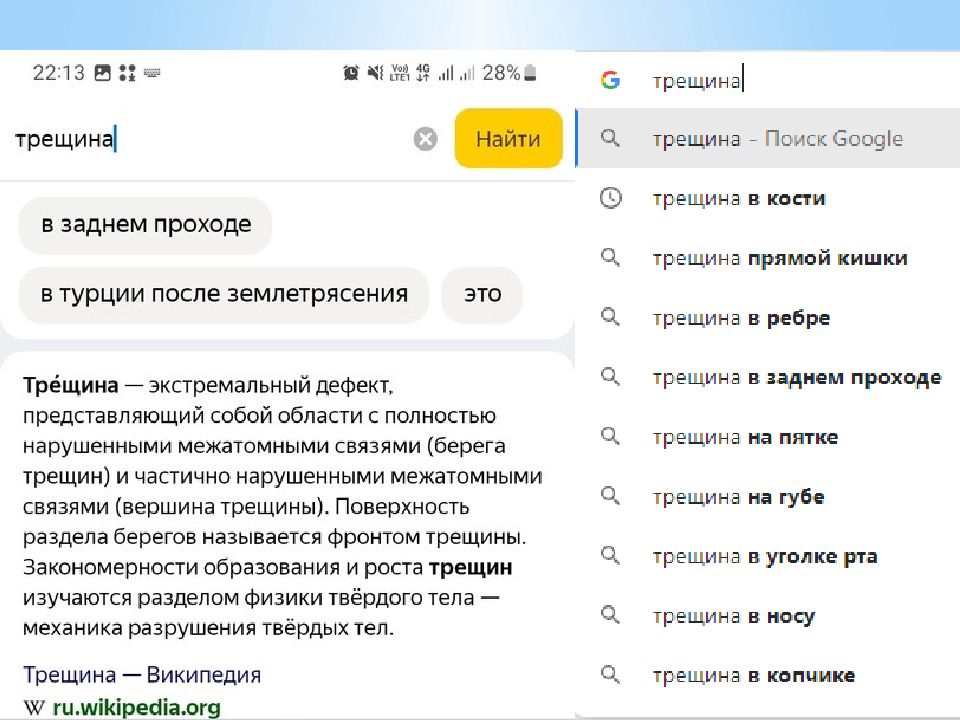Tap the keyboard notification icon
Image resolution: width=960 pixels, height=720 pixels.
[152, 73]
